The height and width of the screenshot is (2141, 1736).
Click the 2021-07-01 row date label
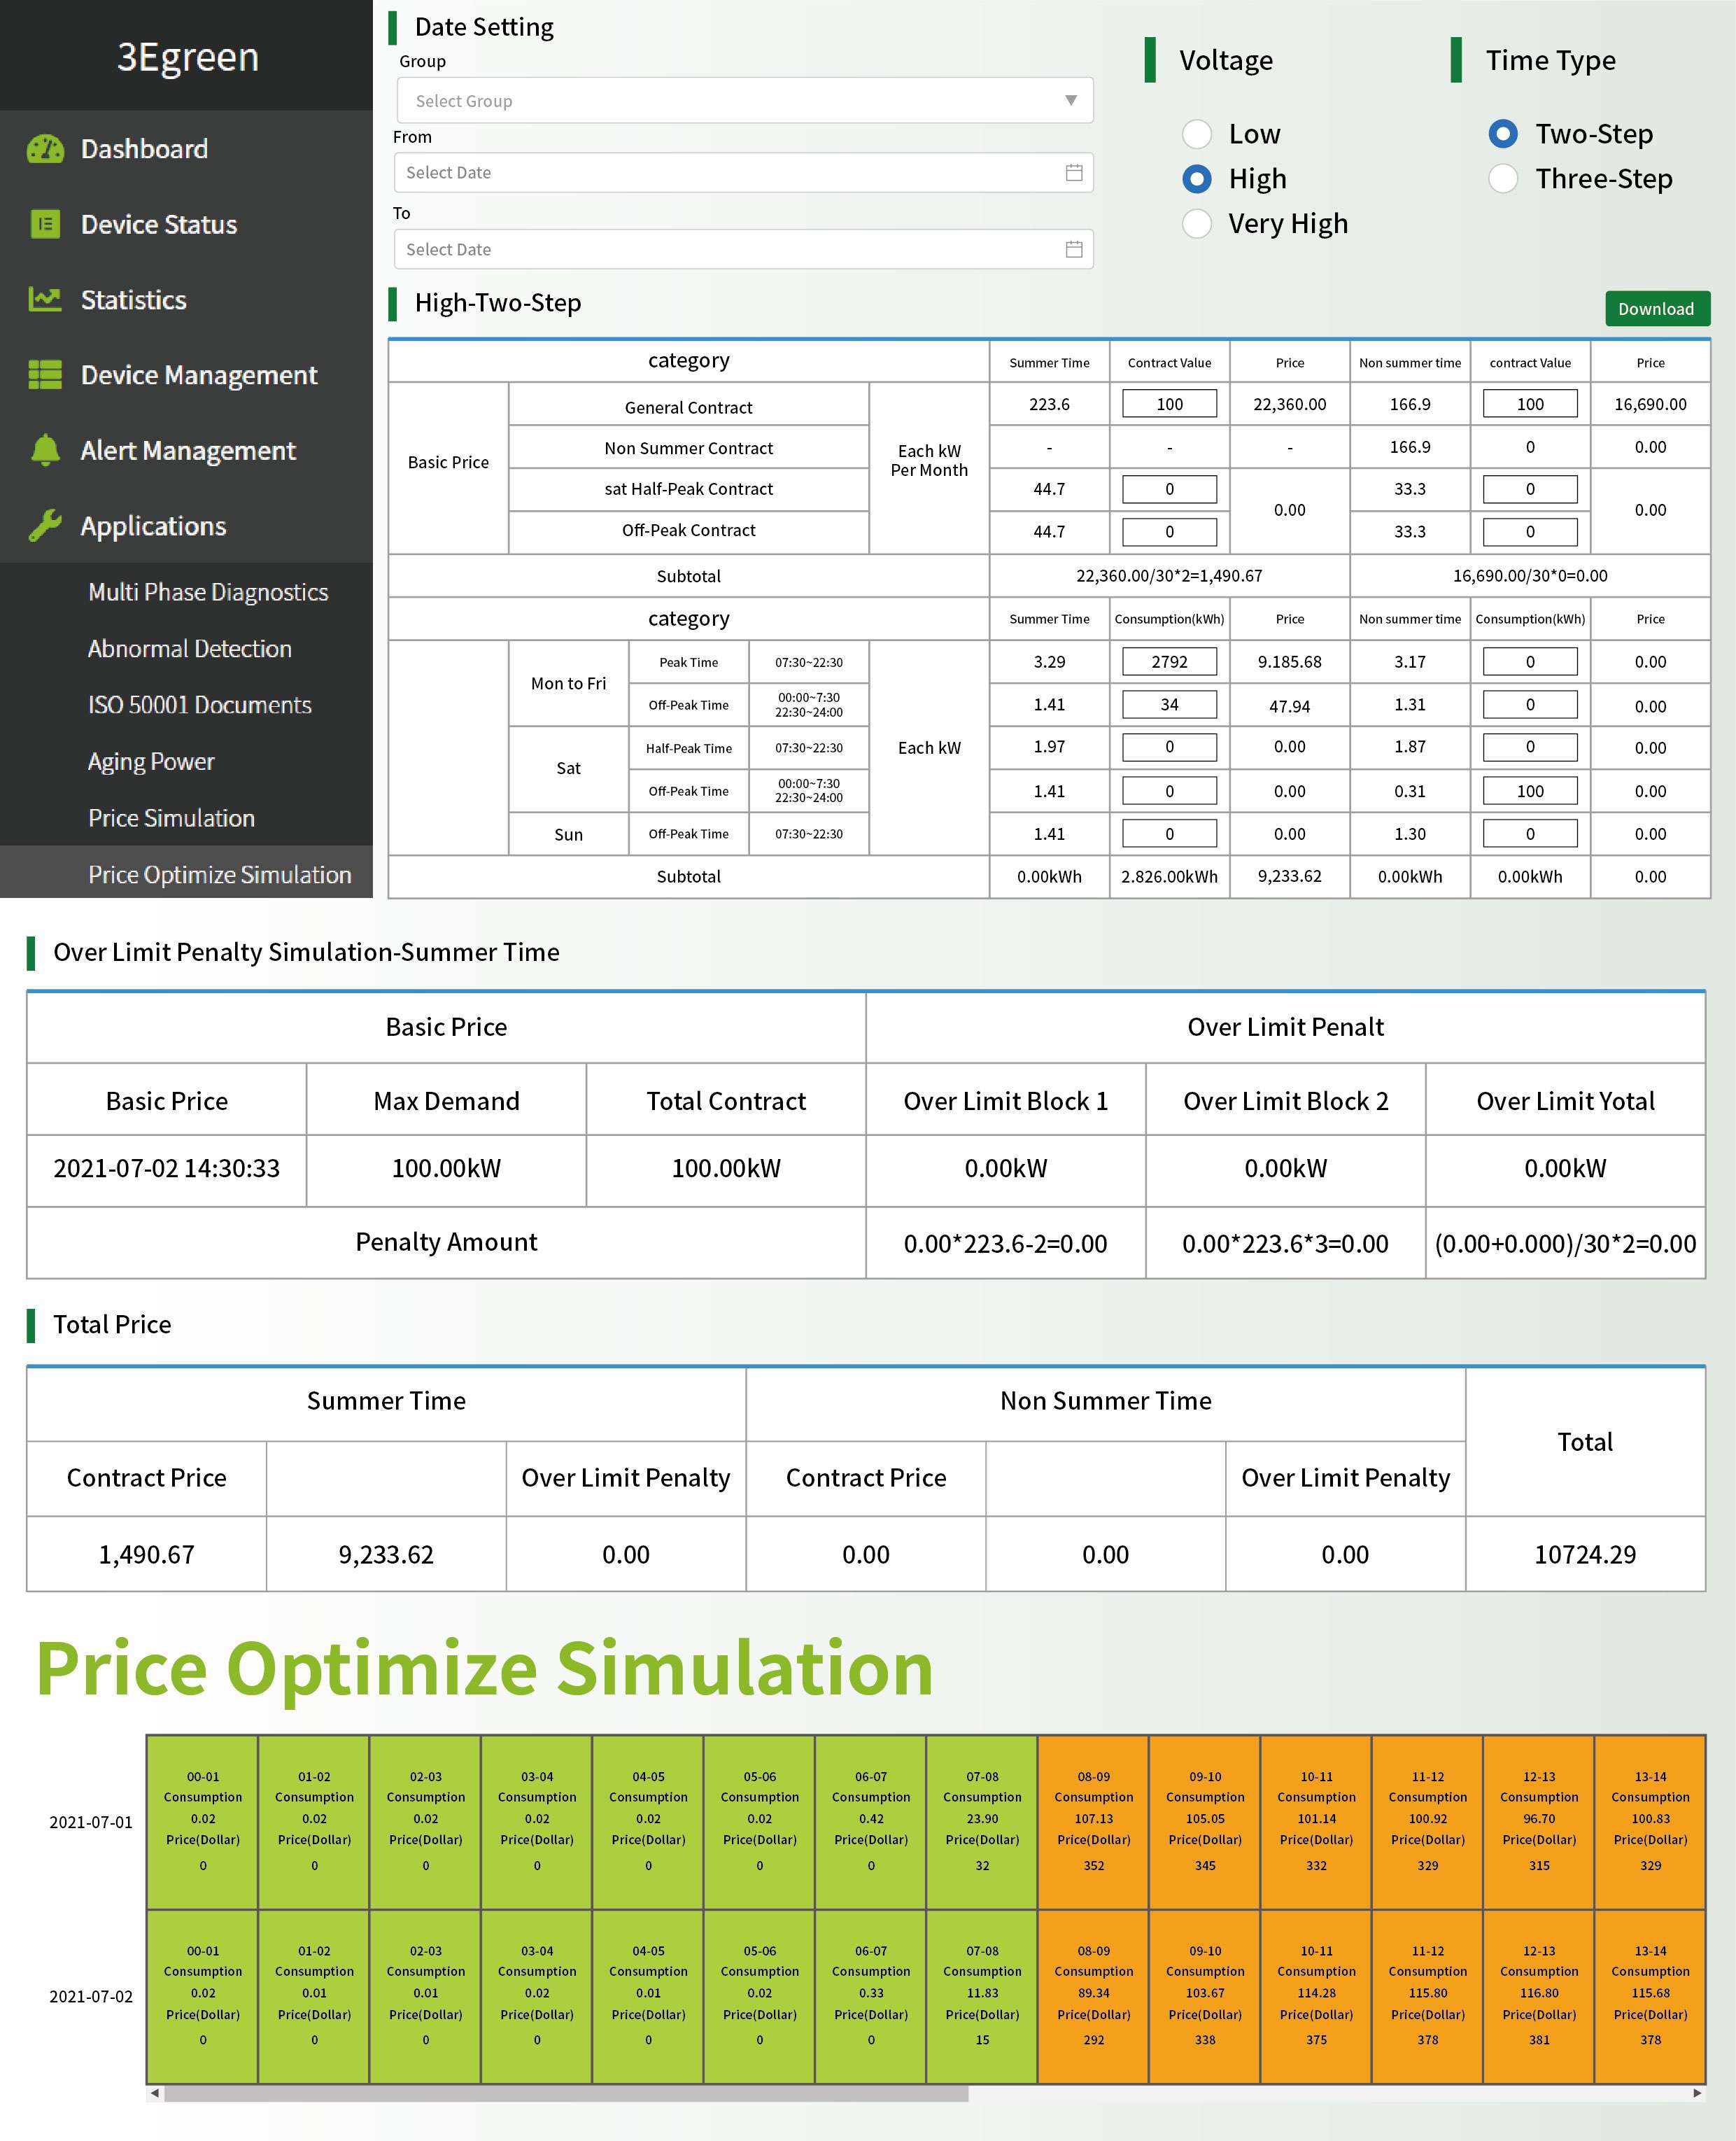[91, 1822]
